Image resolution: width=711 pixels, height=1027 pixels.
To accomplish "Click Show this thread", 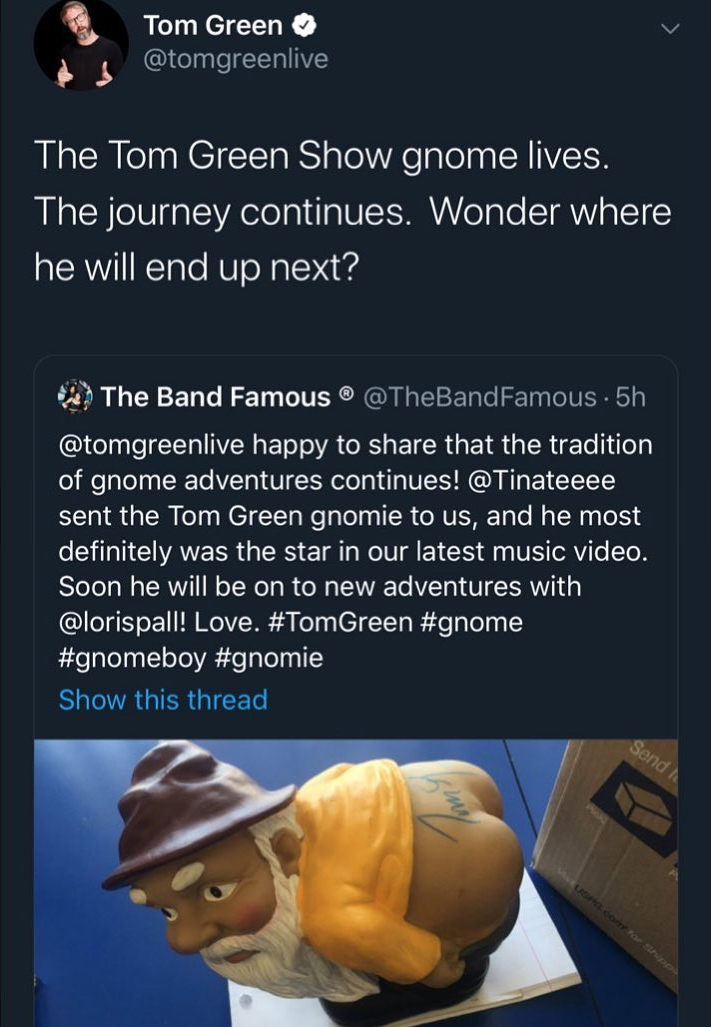I will tap(163, 700).
